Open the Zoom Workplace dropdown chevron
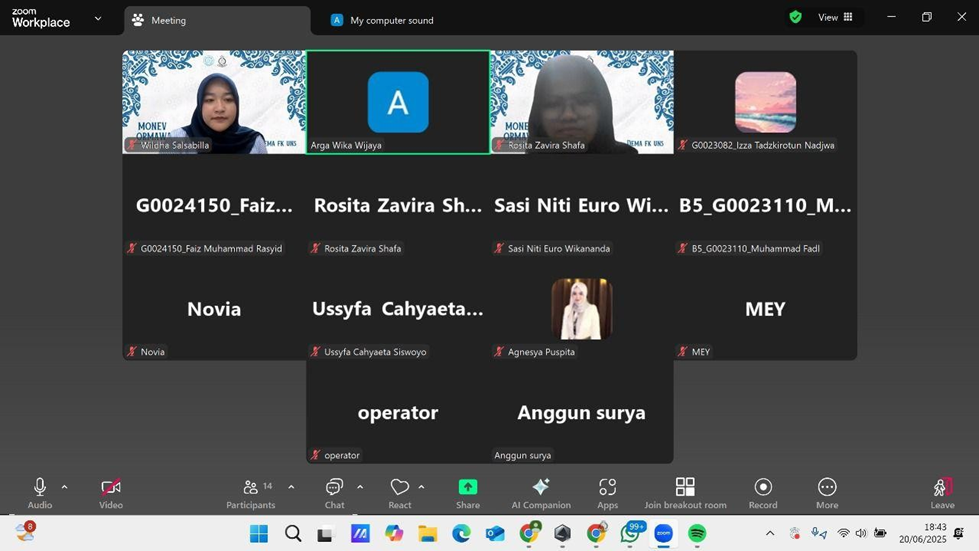Screen dimensions: 979x551 point(98,18)
